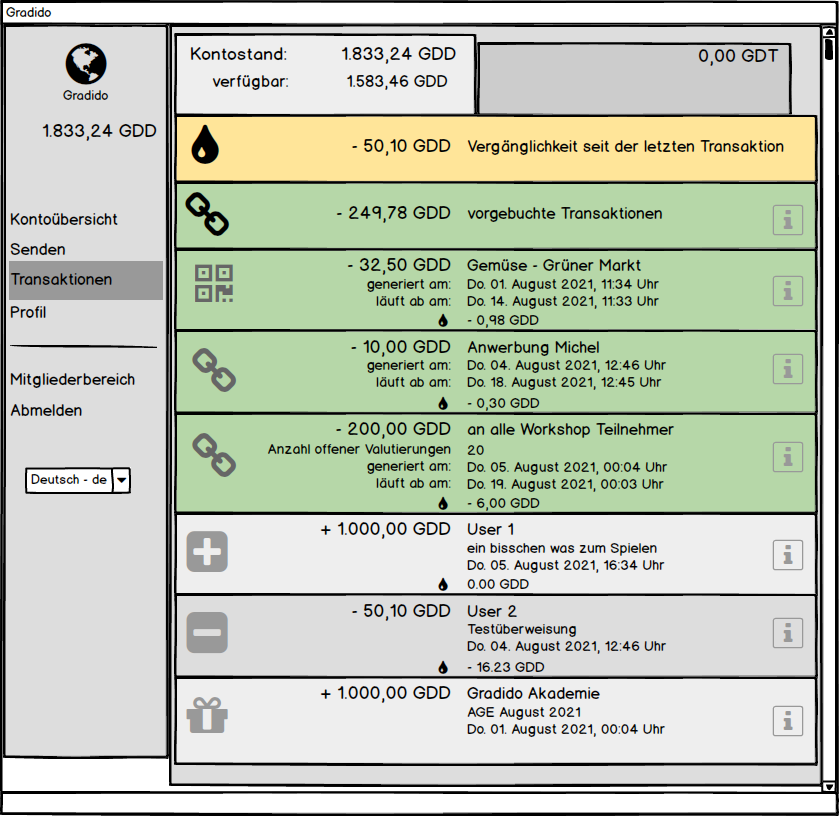Screen dimensions: 839x816
Task: Click the scrollbar down arrow
Action: coord(828,787)
